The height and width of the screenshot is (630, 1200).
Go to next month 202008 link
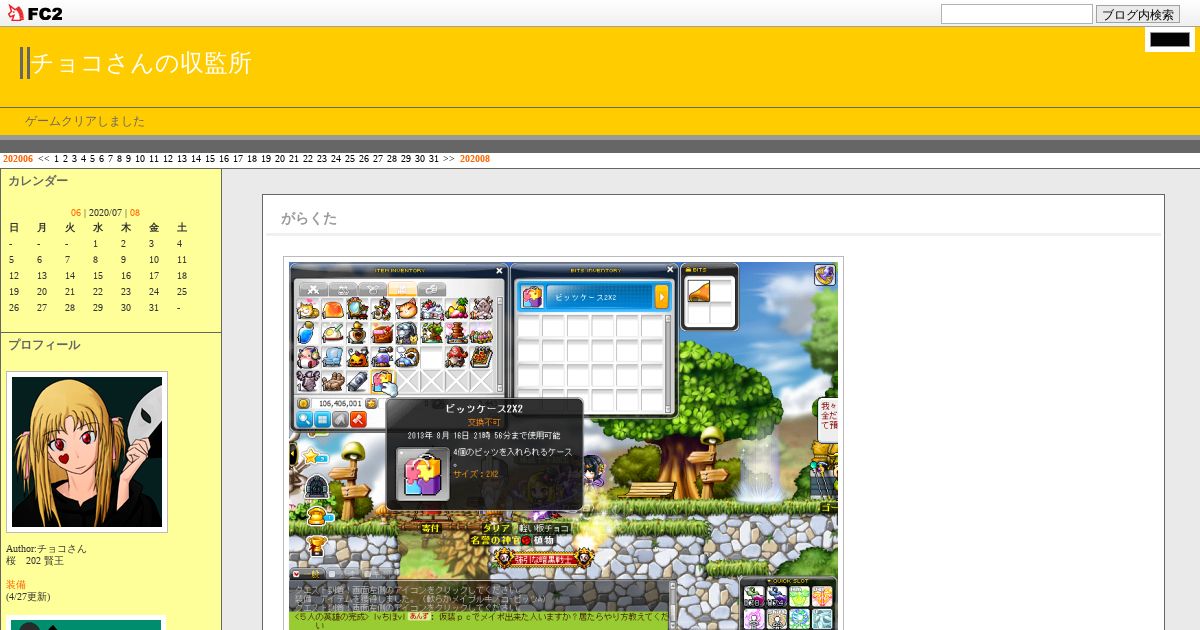pyautogui.click(x=475, y=158)
